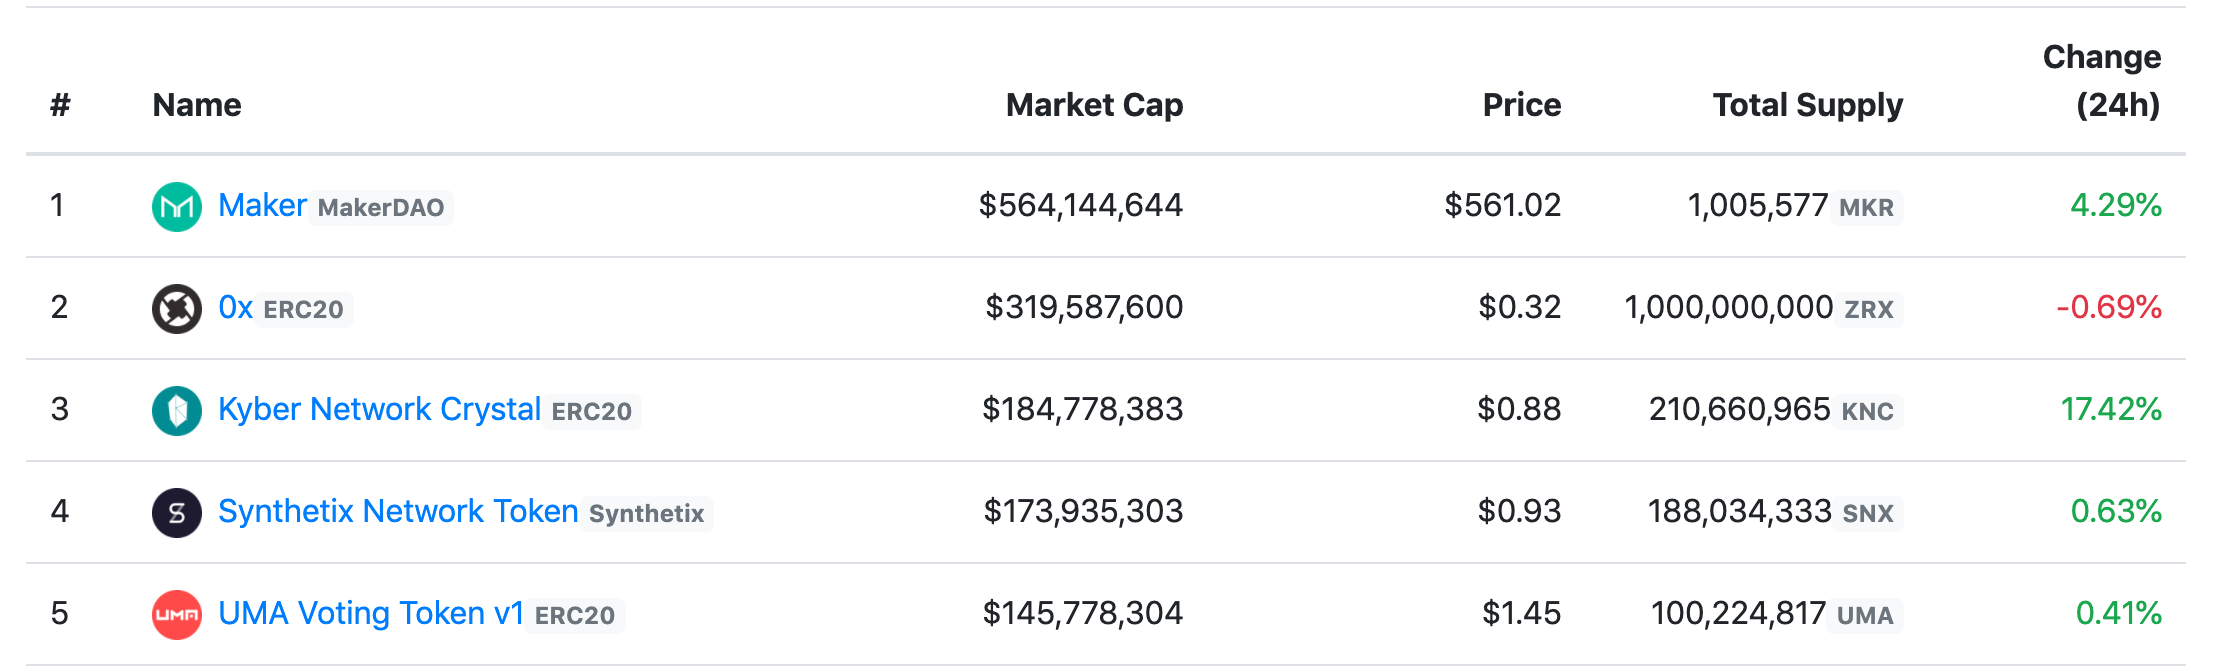Click the red UMA logo icon

(177, 615)
